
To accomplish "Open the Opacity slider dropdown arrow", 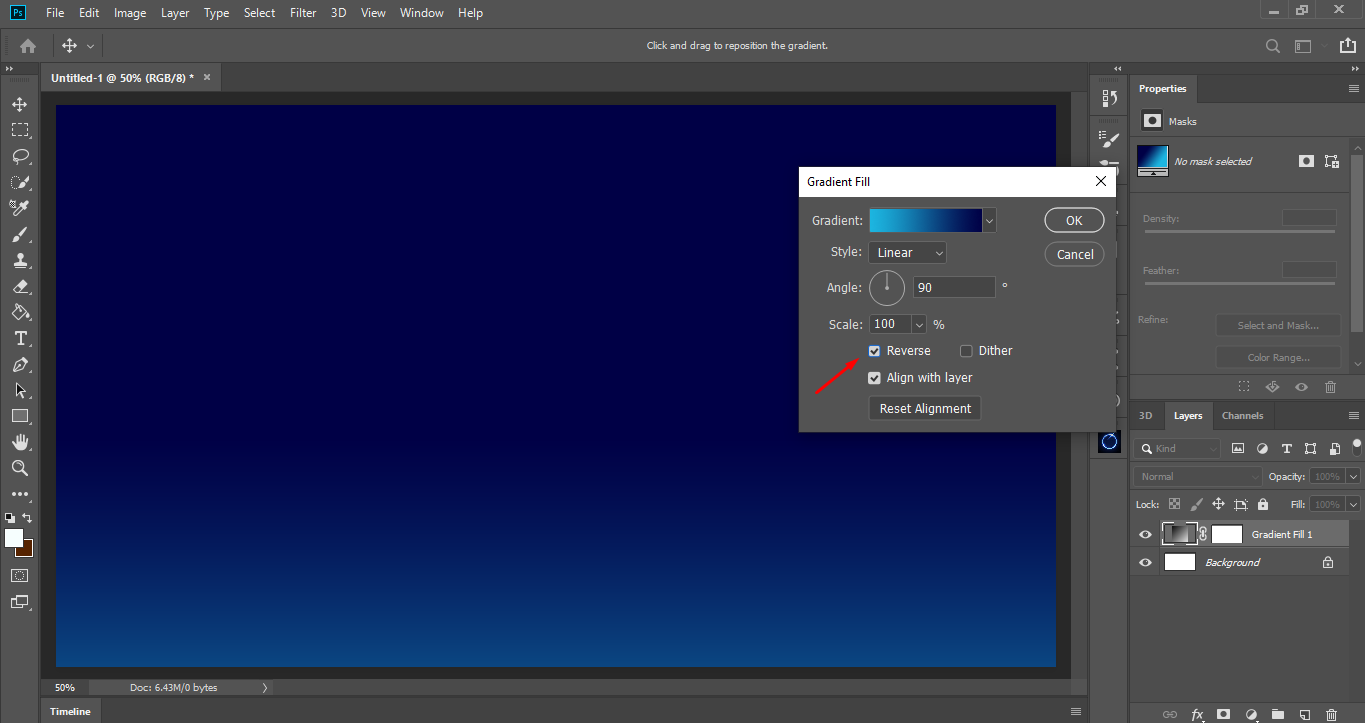I will tap(1353, 477).
